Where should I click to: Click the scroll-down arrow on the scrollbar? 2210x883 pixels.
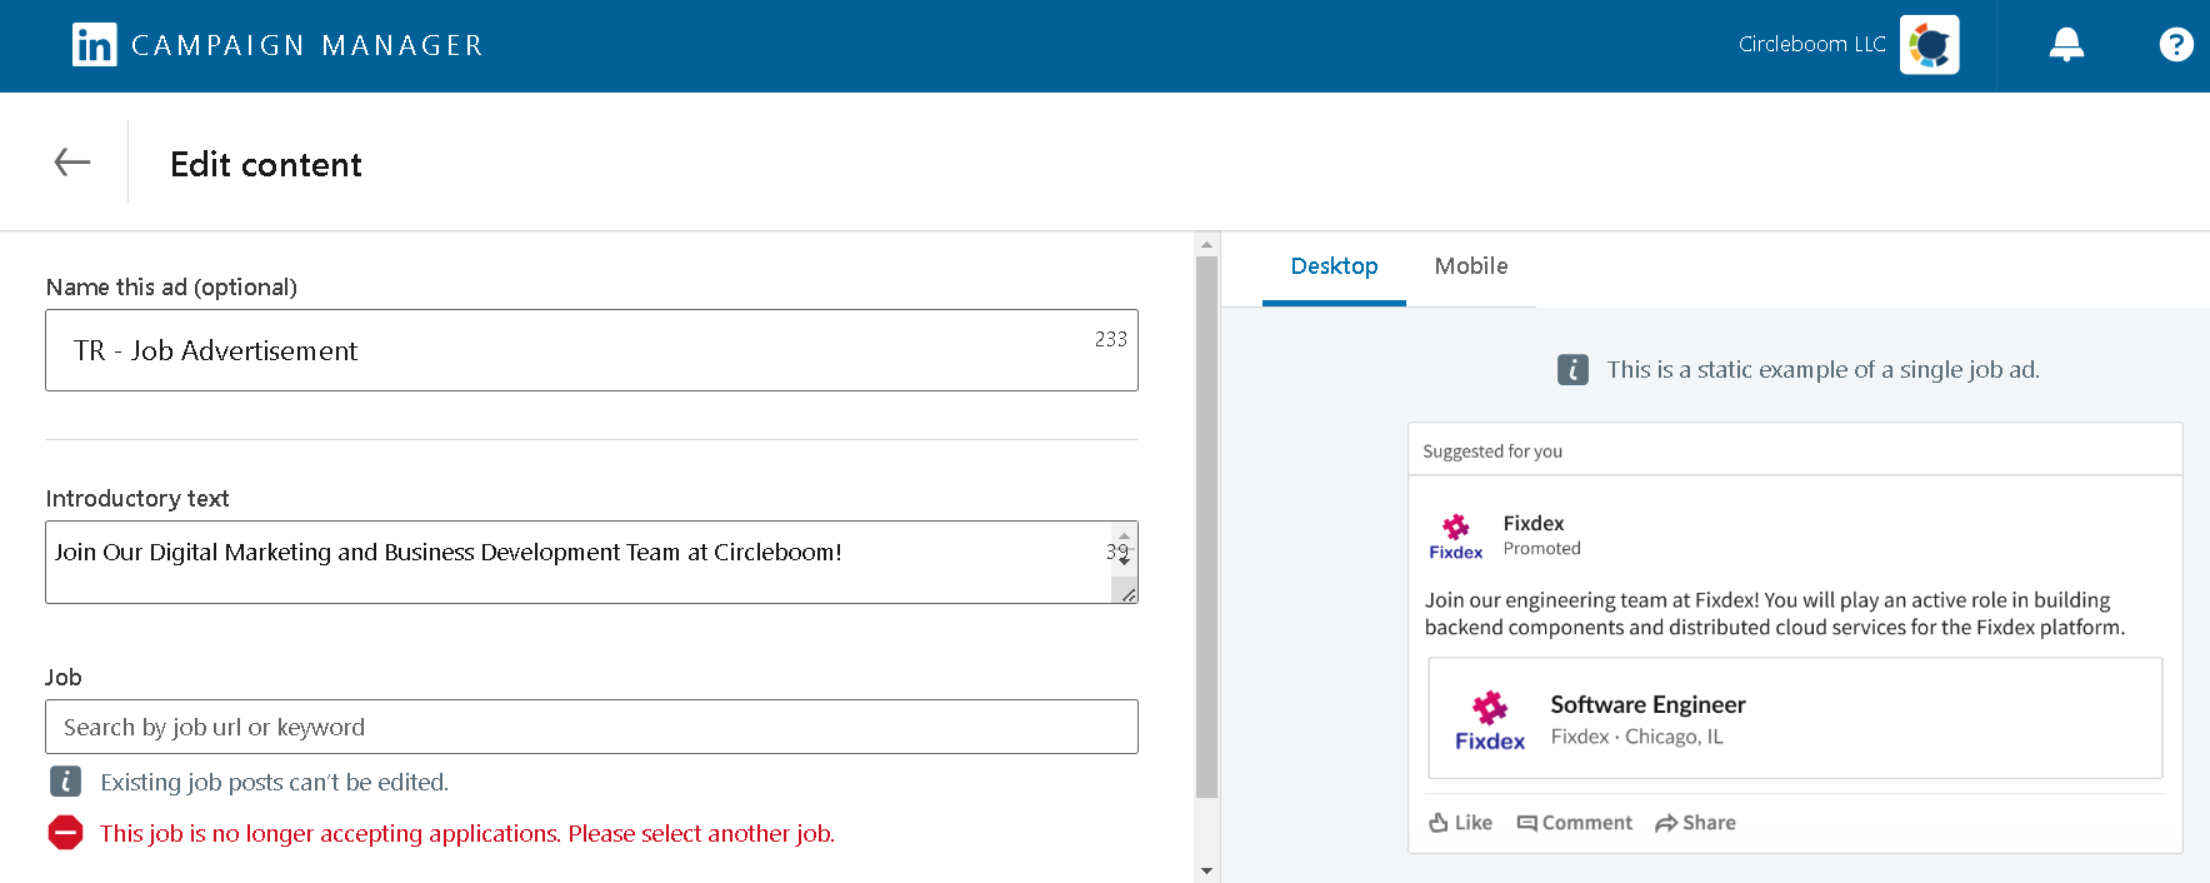1207,869
